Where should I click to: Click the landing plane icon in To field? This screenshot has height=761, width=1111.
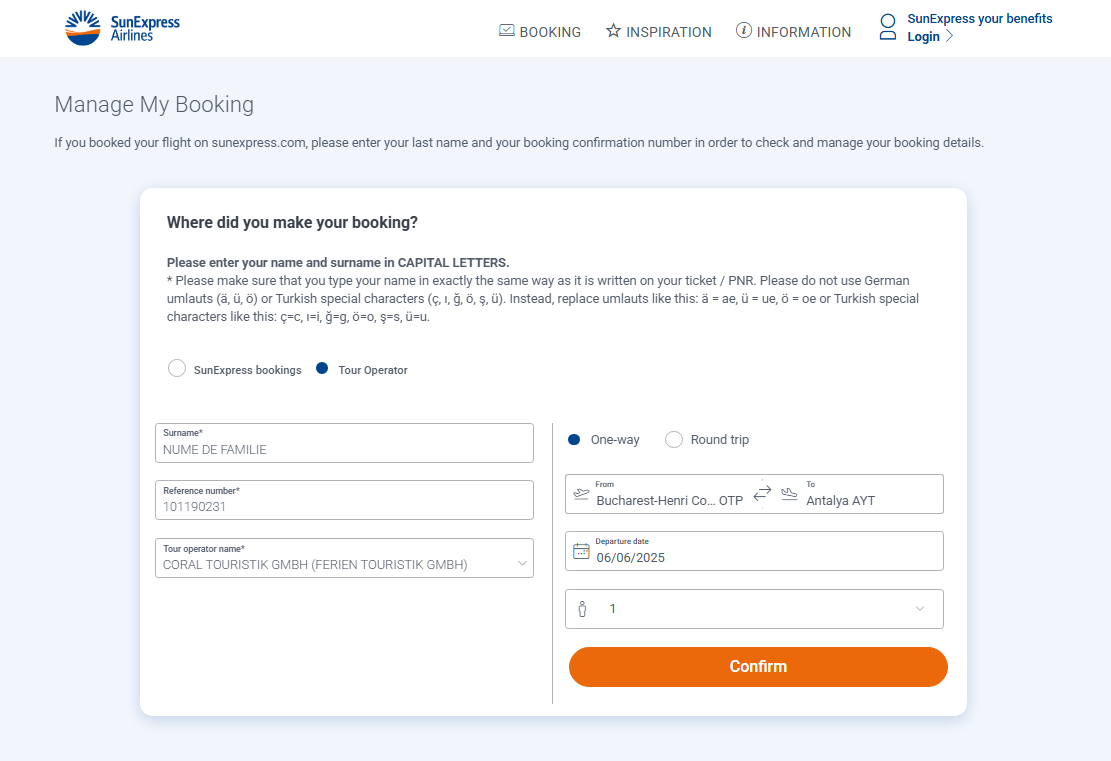(x=789, y=494)
